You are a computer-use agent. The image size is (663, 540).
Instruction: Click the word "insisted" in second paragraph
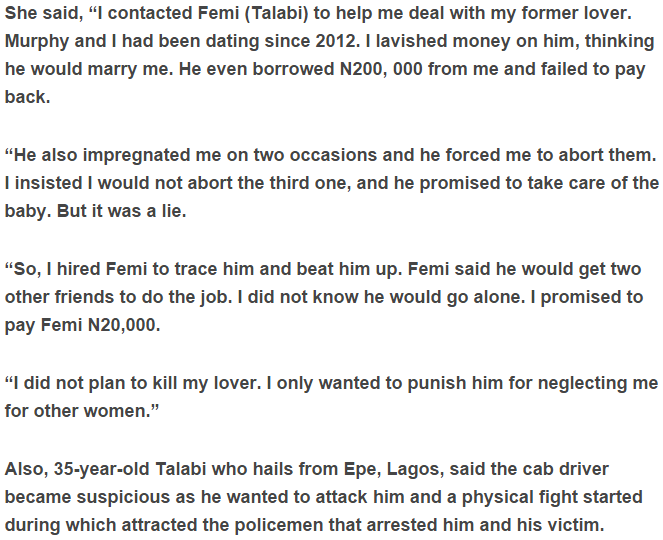pyautogui.click(x=49, y=183)
